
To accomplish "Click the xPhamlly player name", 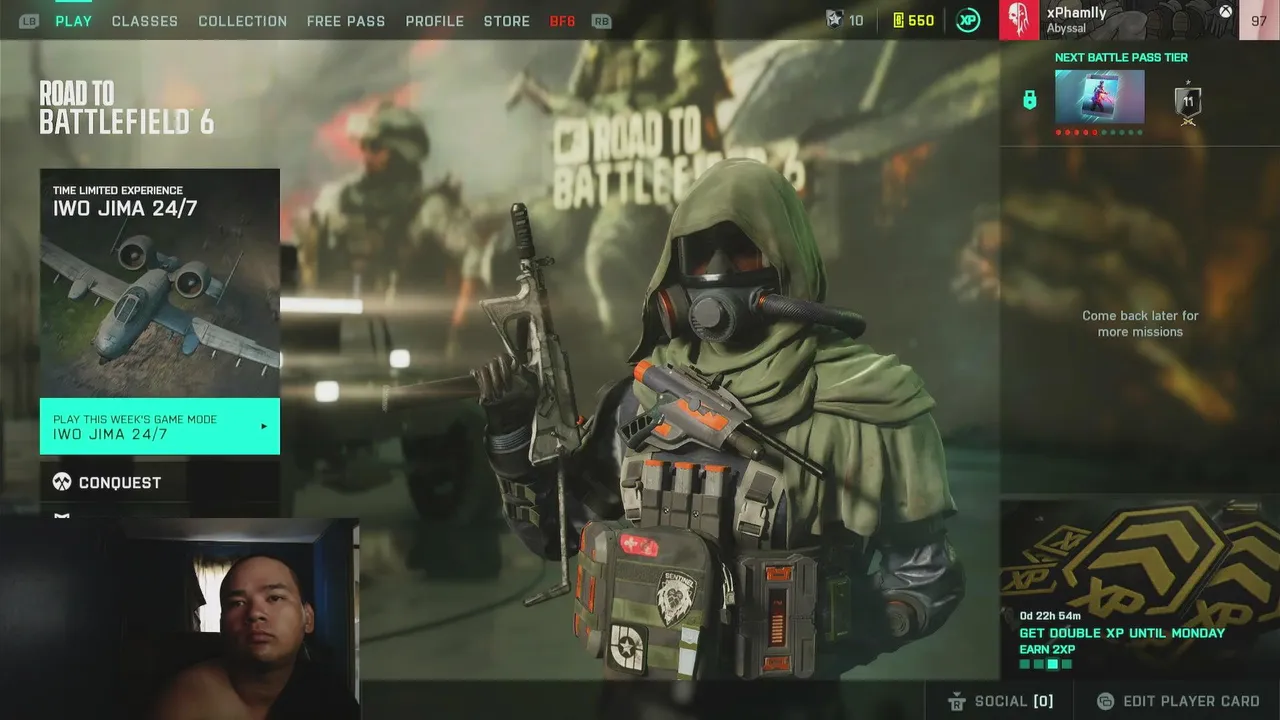I will click(x=1076, y=13).
